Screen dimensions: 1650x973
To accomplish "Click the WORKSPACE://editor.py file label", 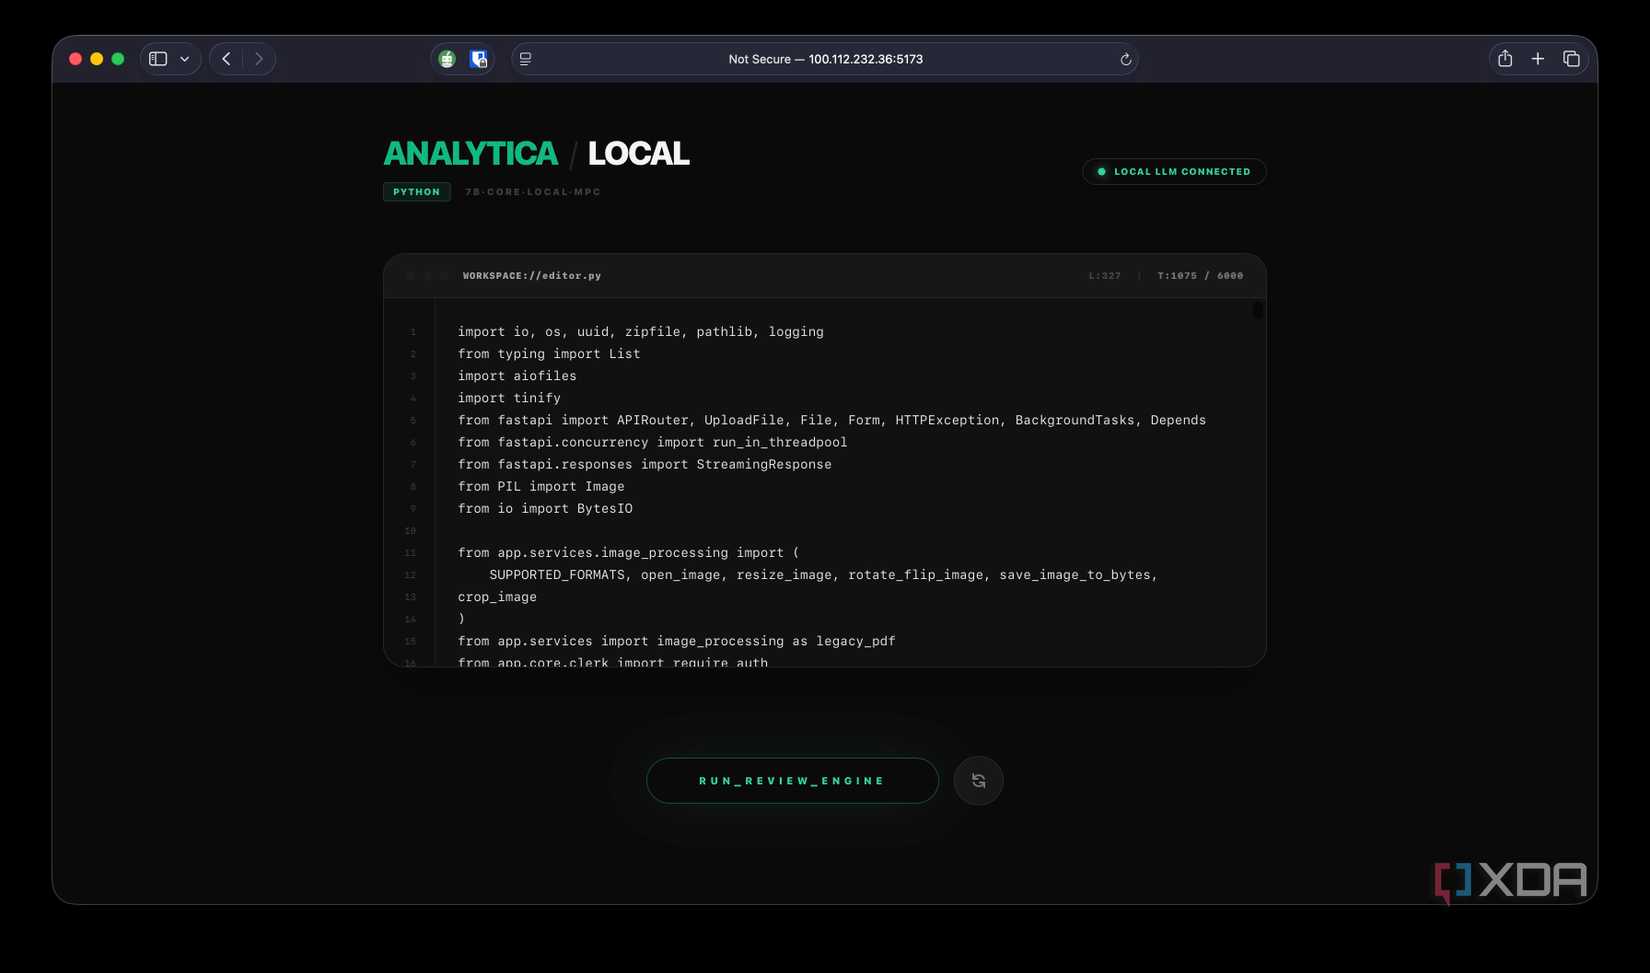I will coord(532,276).
